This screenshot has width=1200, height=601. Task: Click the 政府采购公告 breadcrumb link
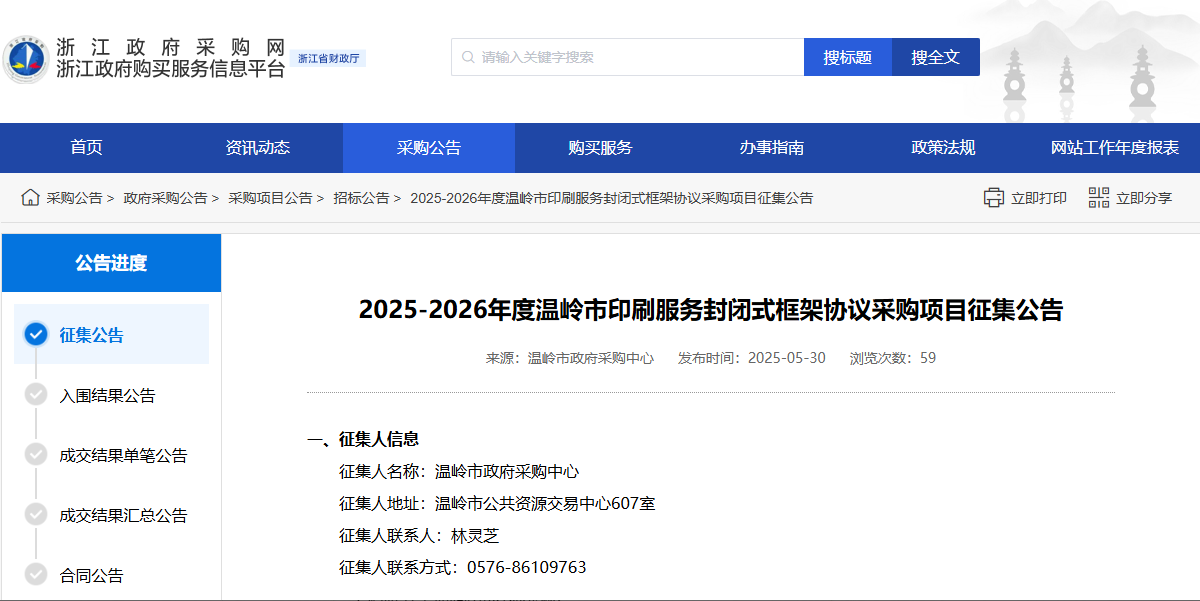click(x=165, y=198)
